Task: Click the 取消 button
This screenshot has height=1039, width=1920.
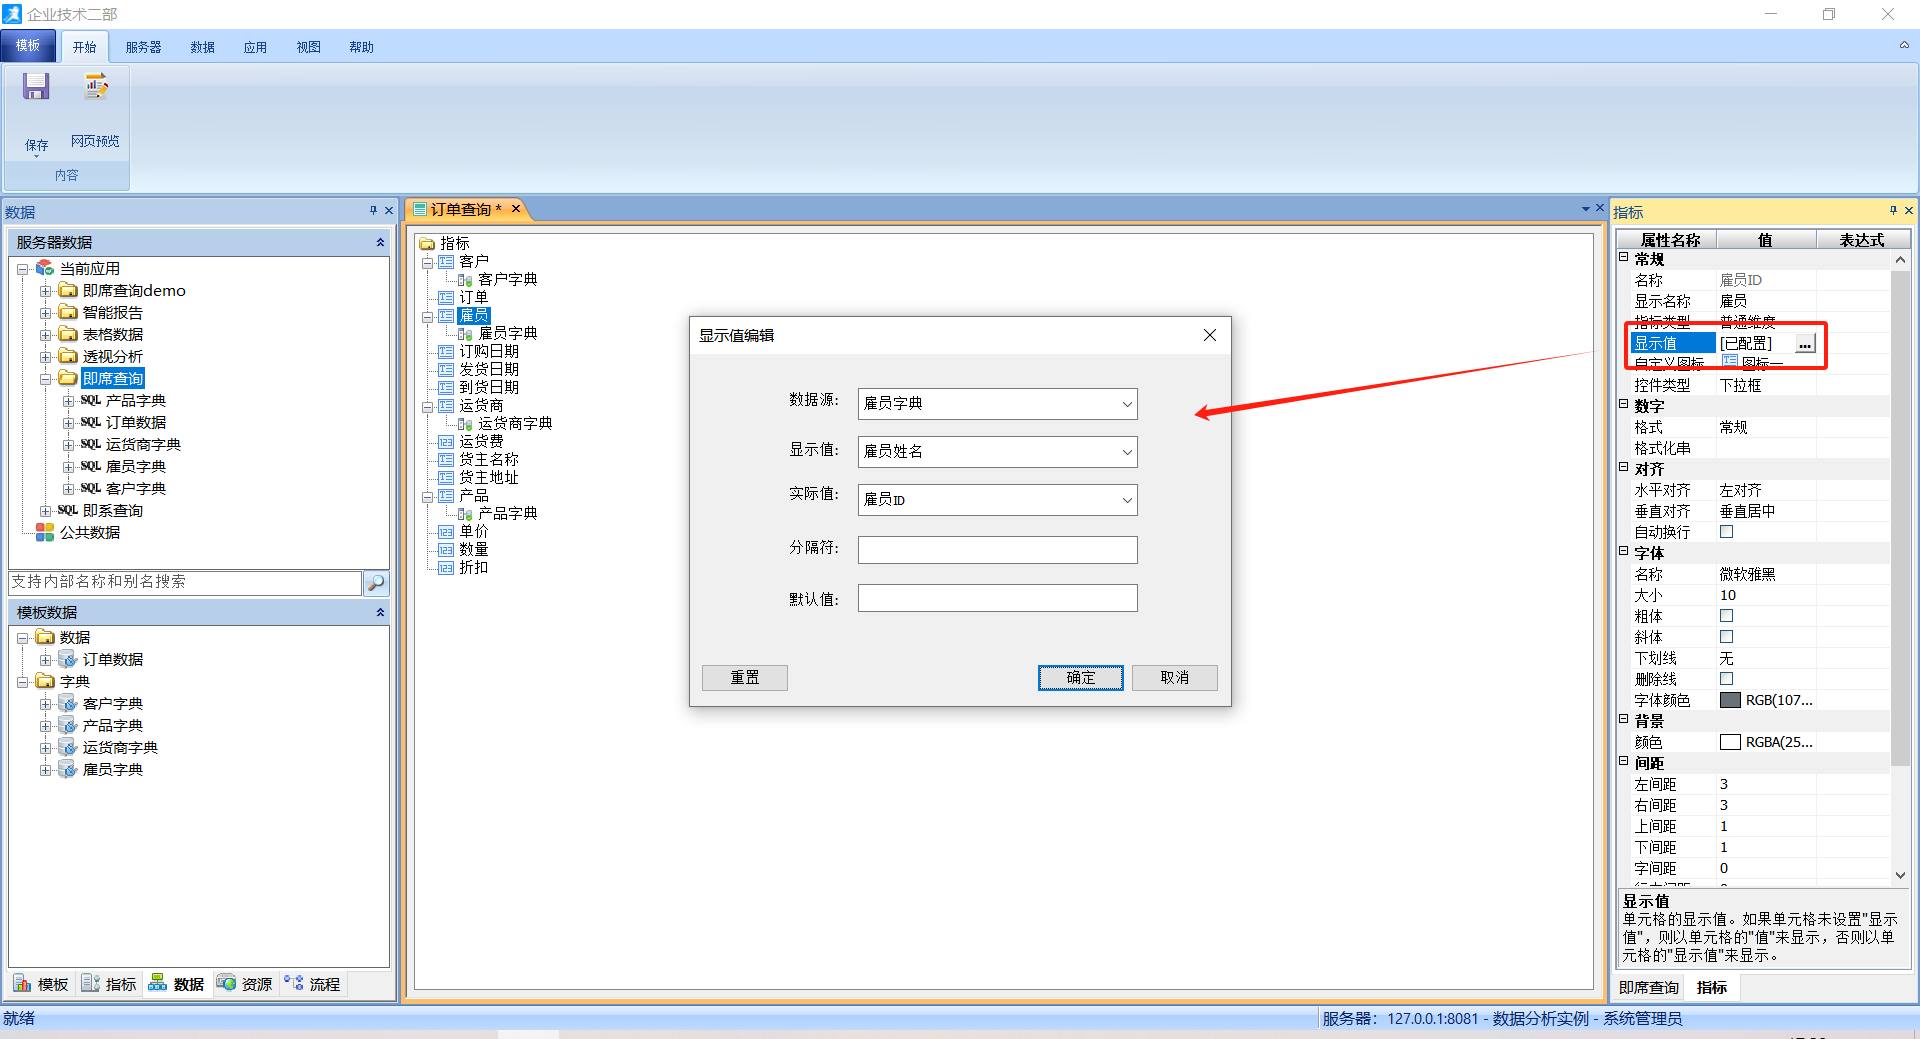Action: pyautogui.click(x=1175, y=678)
